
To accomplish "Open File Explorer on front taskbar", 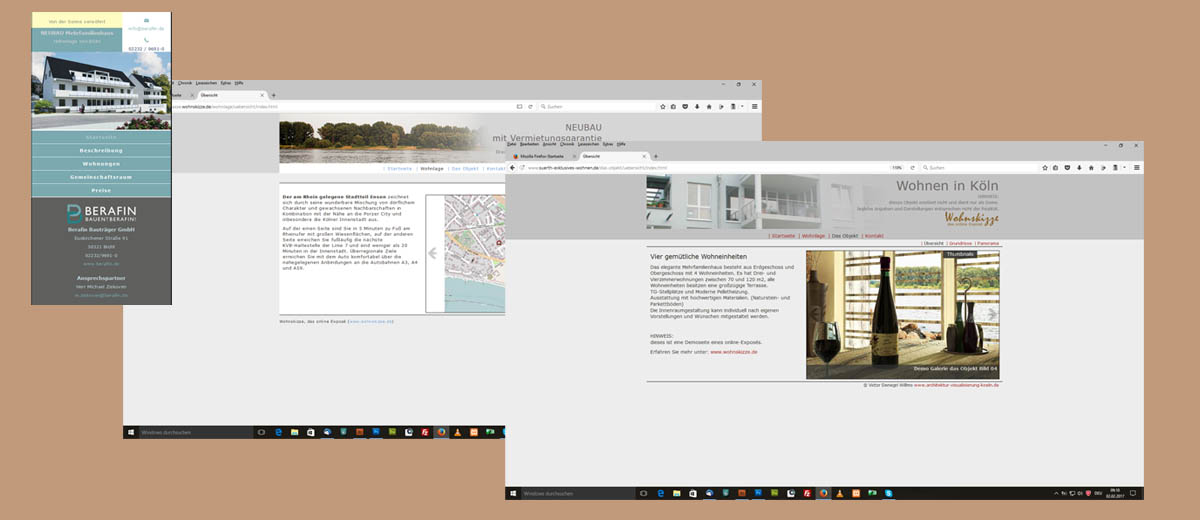I will coord(676,493).
